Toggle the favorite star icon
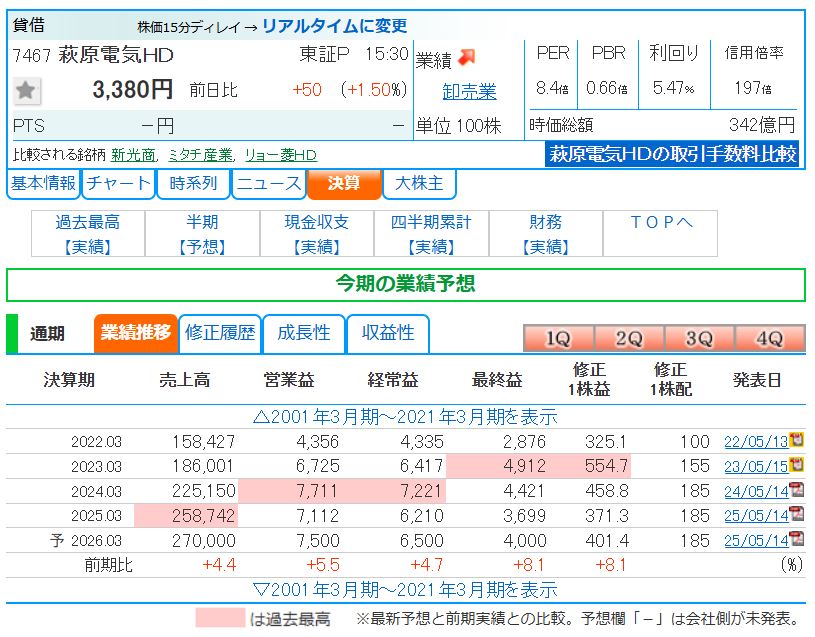The height and width of the screenshot is (637, 815). point(26,90)
